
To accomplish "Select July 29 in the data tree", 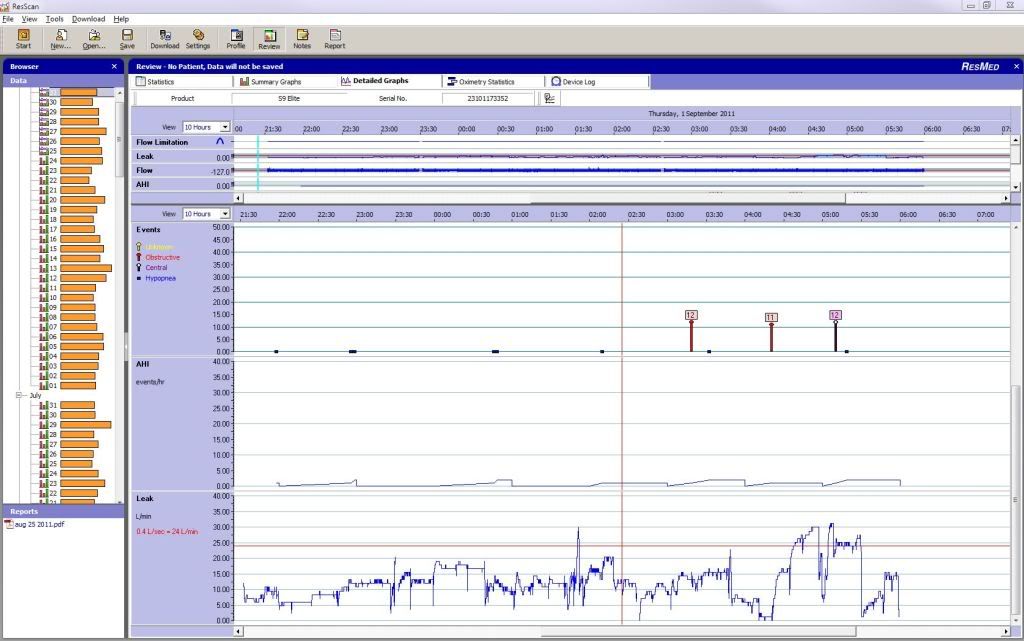I will point(75,425).
